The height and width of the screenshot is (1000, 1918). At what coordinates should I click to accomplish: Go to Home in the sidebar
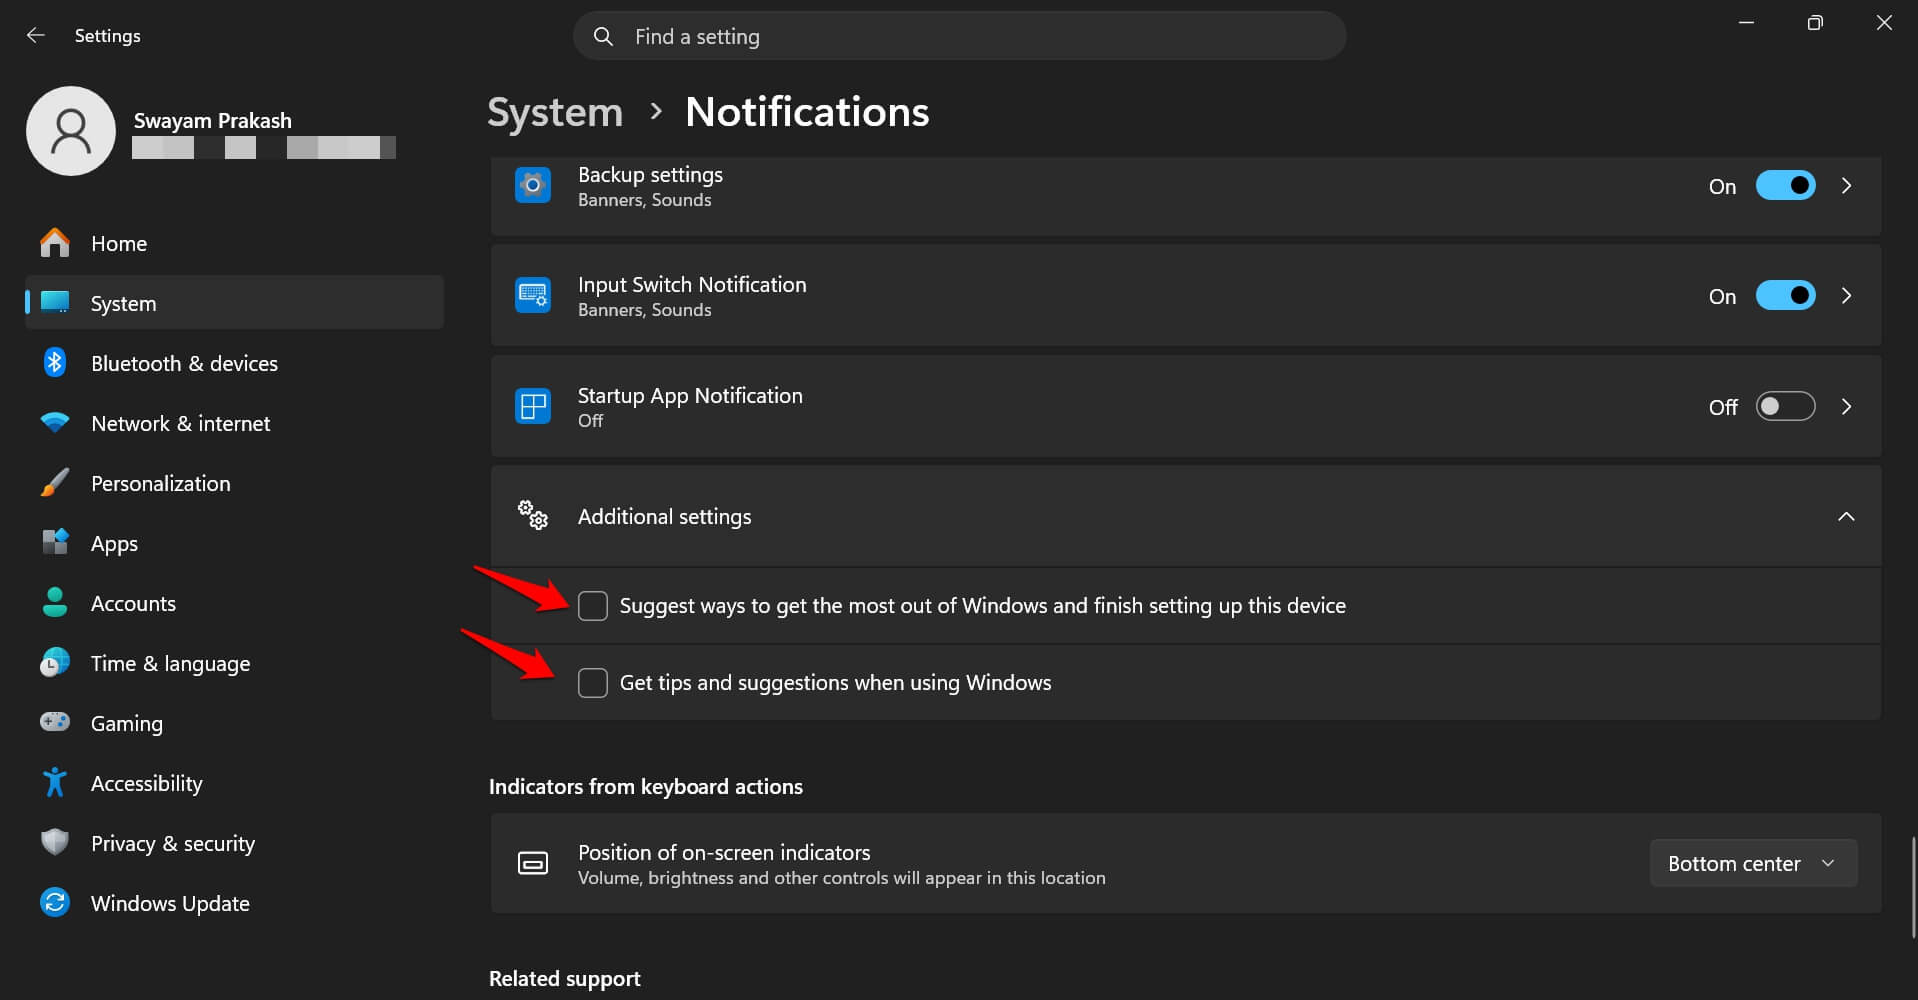[x=234, y=243]
